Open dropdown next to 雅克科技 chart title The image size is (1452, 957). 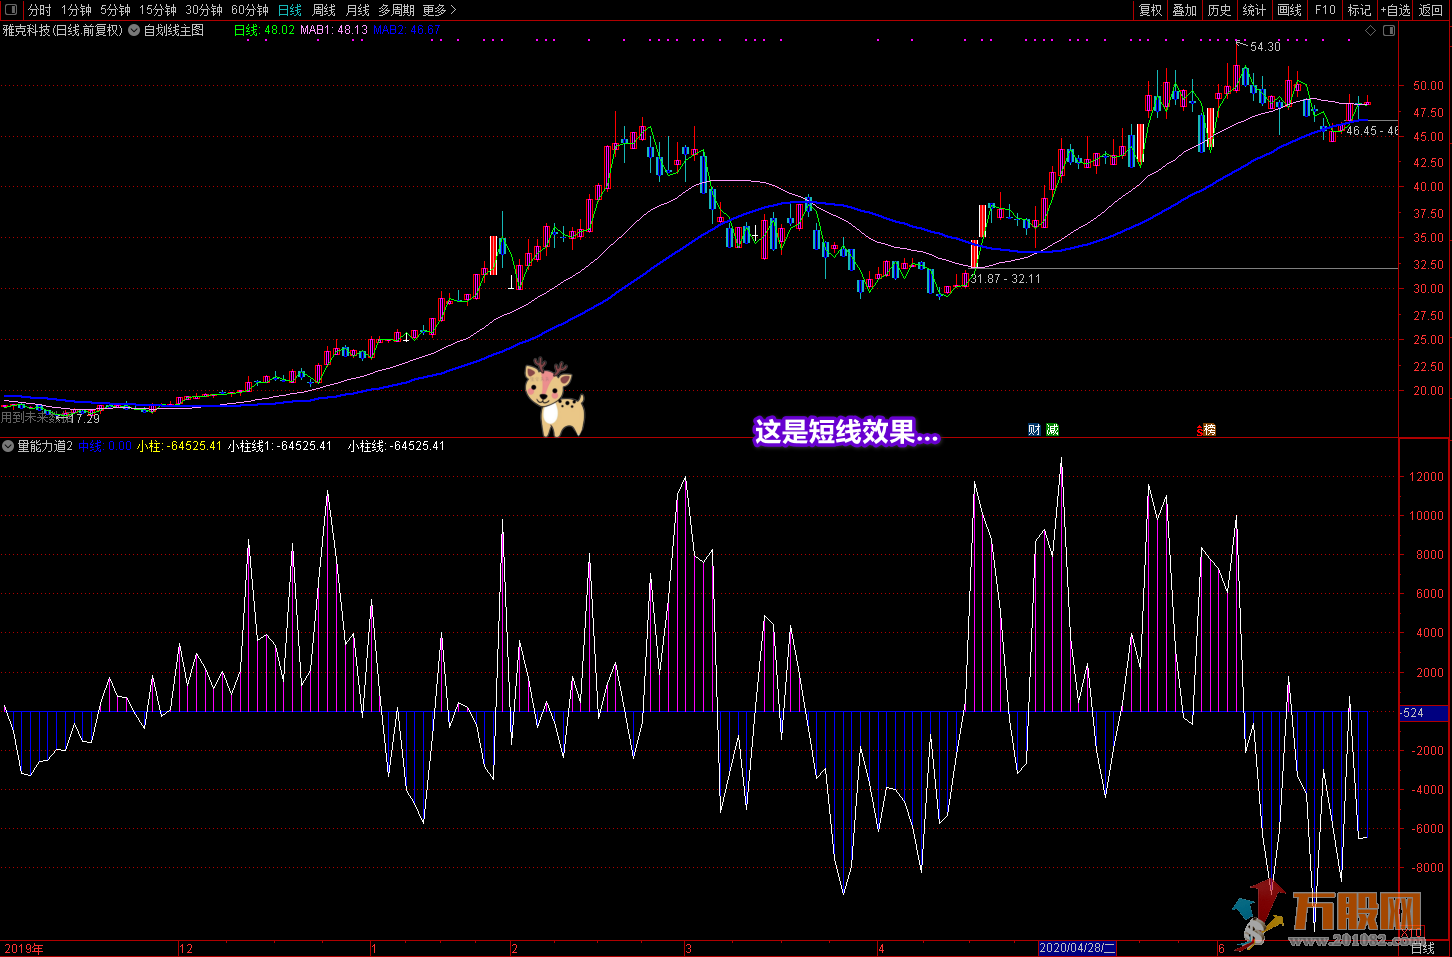tap(134, 30)
